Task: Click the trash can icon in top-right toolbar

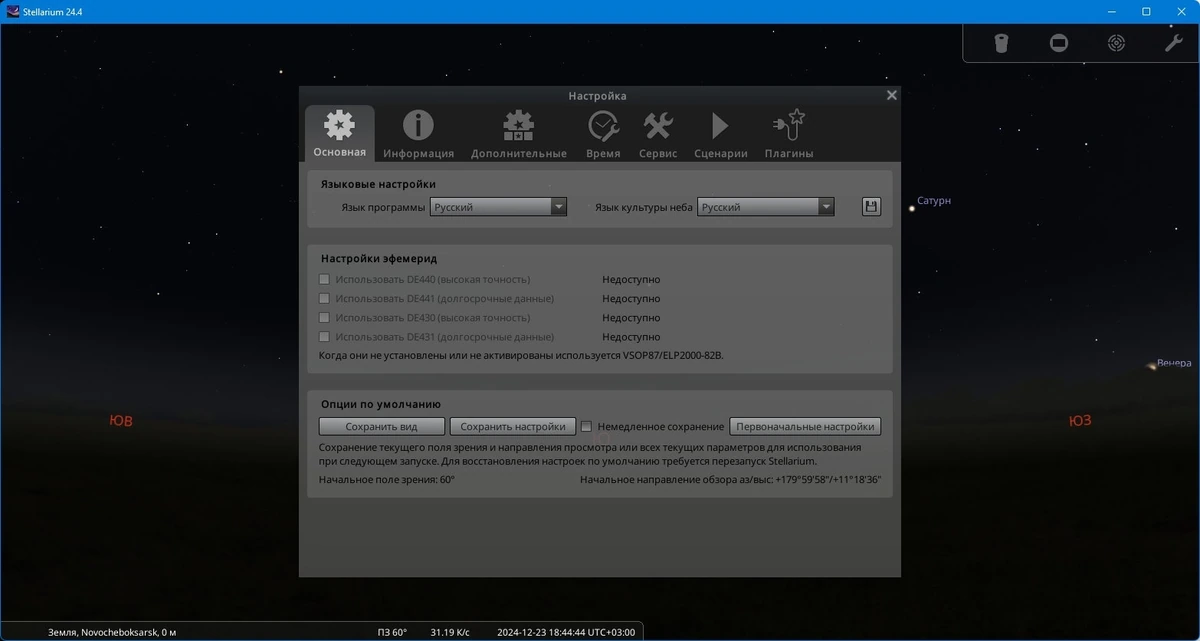Action: (1001, 43)
